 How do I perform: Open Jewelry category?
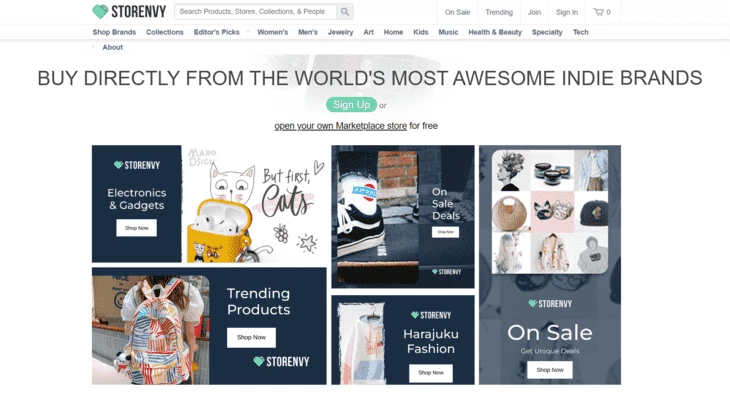click(340, 32)
